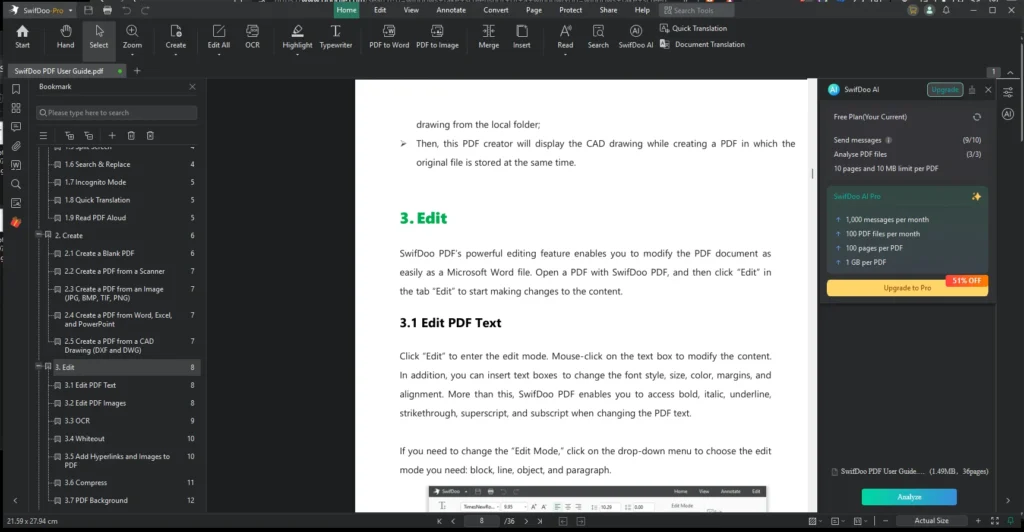Delete selected bookmark with first trash icon

coord(131,136)
